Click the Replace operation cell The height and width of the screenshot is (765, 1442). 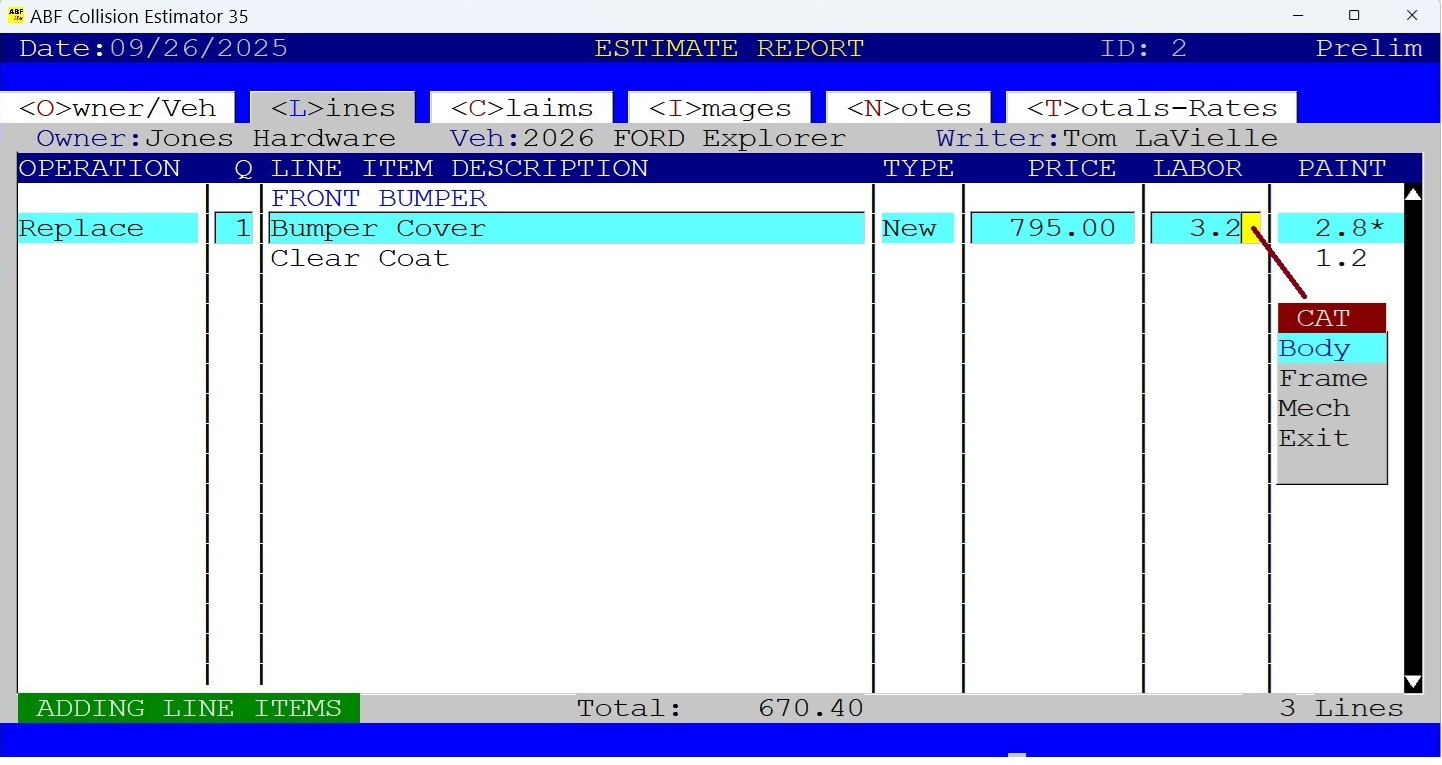tap(107, 228)
